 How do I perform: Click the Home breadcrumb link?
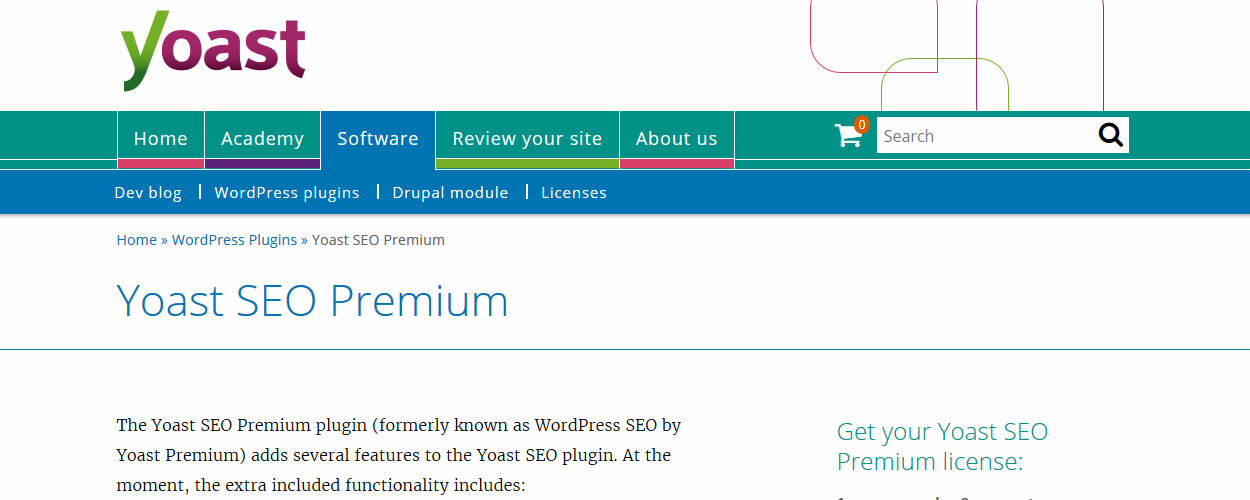point(137,240)
